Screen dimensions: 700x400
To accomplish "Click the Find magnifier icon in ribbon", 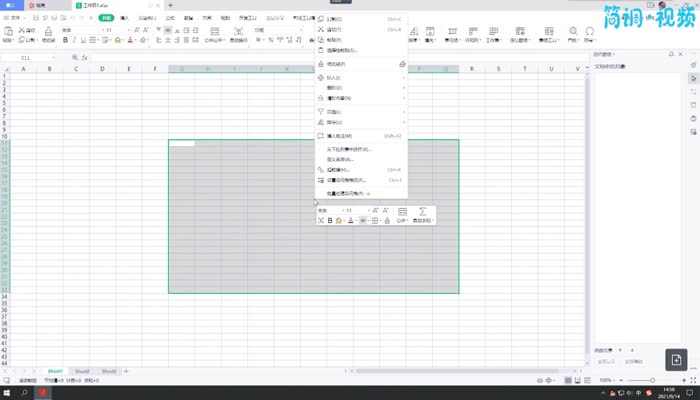I will [x=573, y=31].
